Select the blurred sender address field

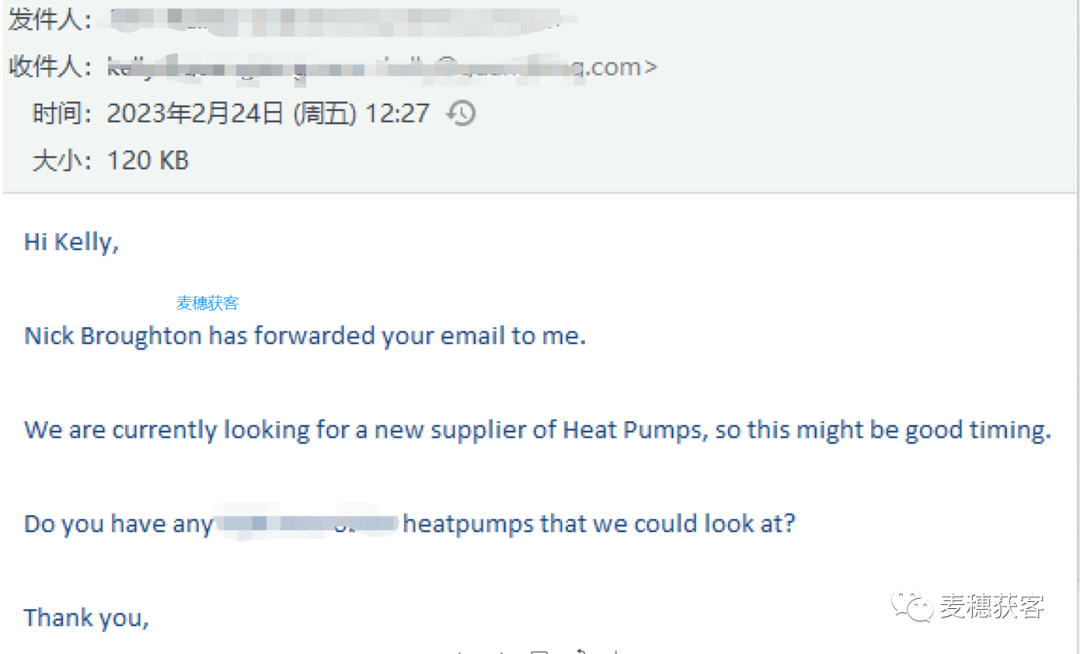[x=336, y=21]
